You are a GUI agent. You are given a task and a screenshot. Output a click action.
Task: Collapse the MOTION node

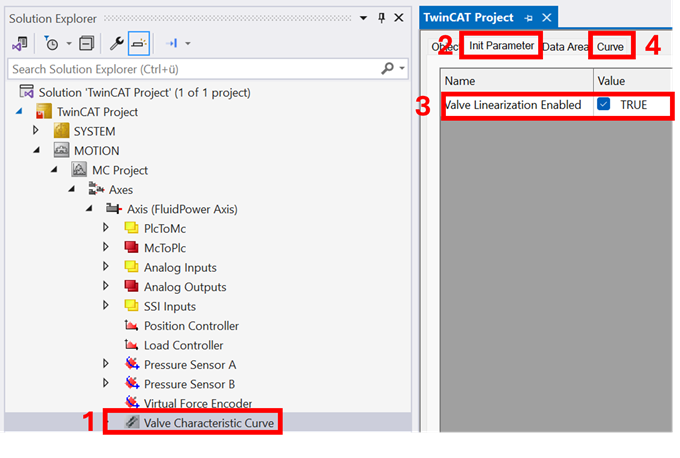(x=37, y=150)
